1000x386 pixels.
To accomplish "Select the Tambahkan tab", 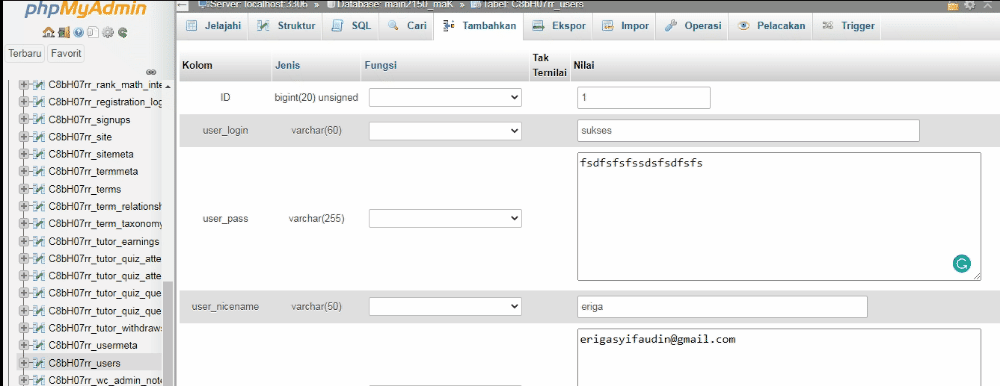I will tap(479, 26).
